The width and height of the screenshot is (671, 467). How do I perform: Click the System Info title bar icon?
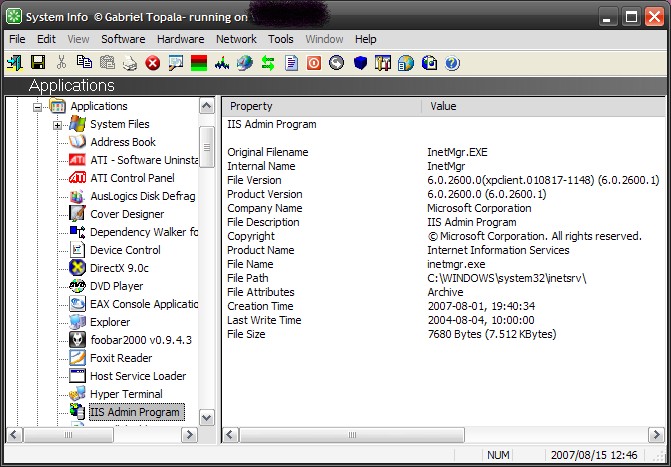(14, 17)
